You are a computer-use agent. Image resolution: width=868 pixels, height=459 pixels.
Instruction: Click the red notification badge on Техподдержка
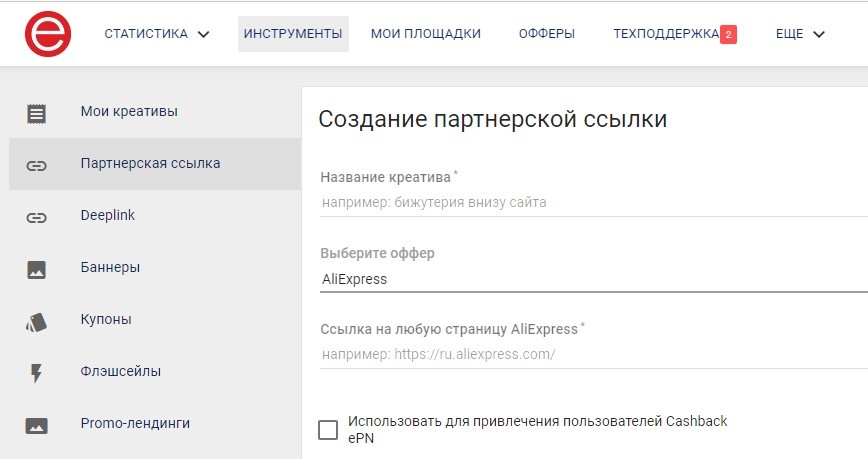(x=728, y=34)
